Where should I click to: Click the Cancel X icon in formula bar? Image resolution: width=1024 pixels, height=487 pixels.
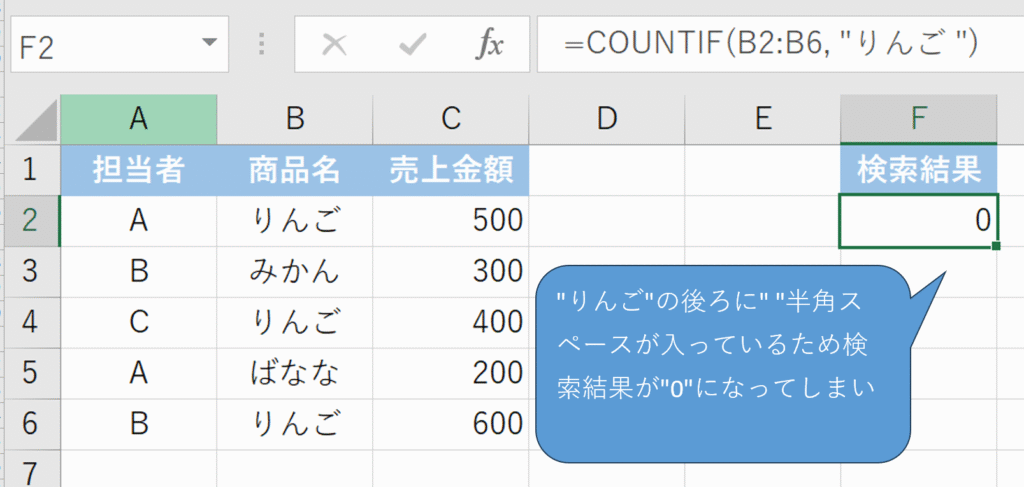click(335, 44)
